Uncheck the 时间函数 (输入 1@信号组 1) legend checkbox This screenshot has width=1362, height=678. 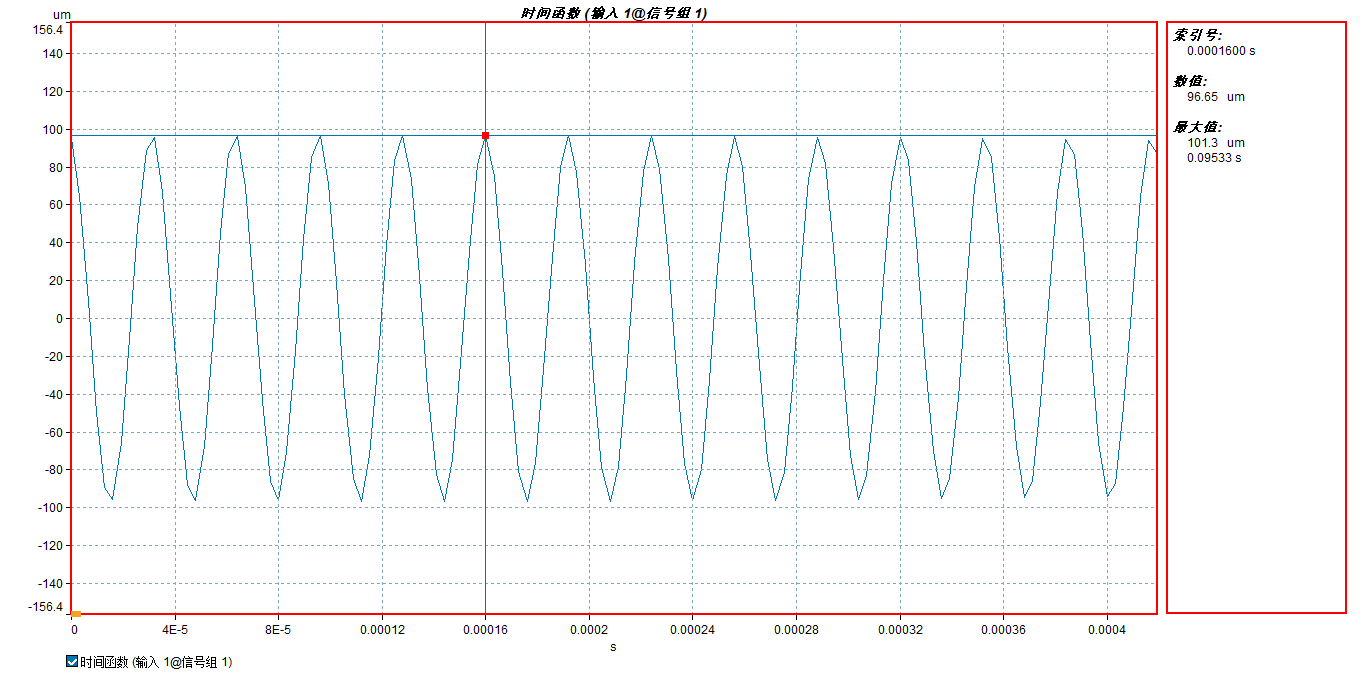[x=71, y=661]
